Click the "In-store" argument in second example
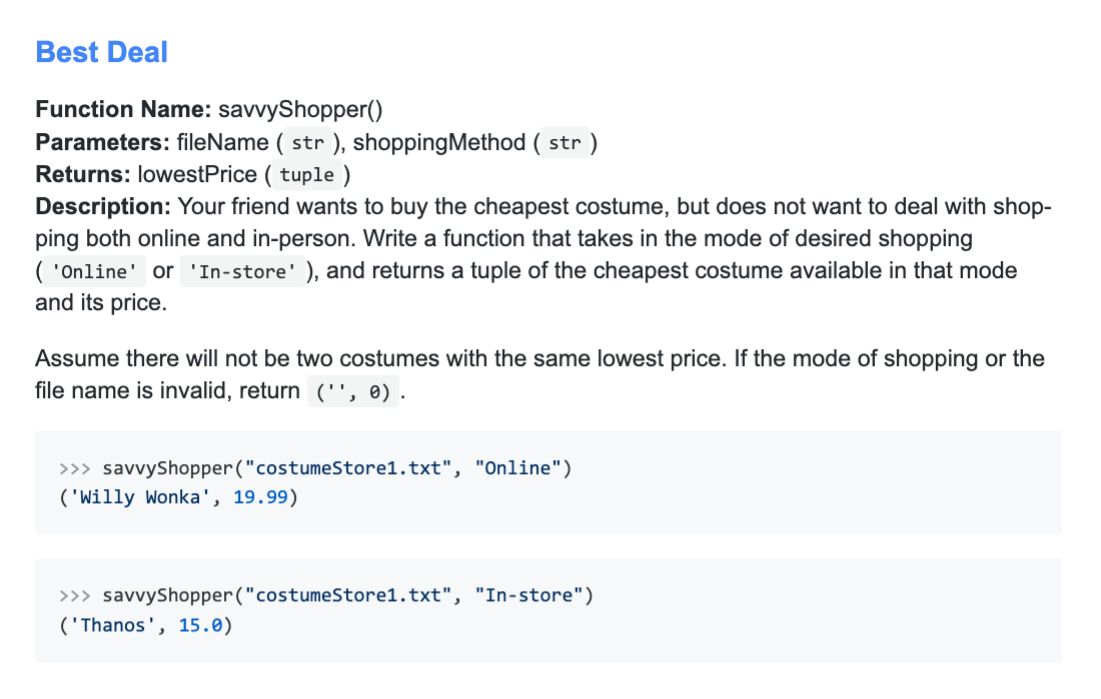 (529, 595)
